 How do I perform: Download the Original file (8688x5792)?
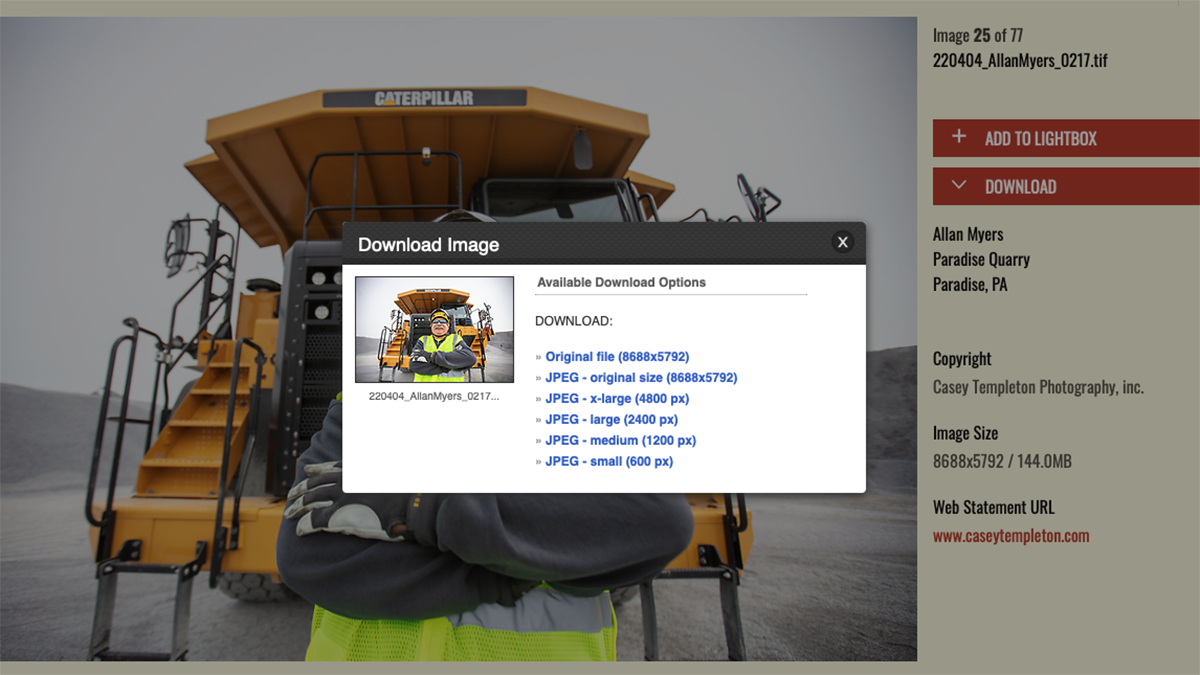617,357
